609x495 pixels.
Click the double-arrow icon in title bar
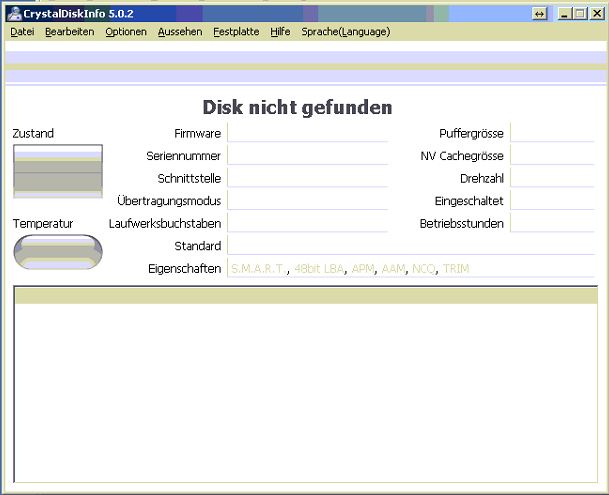(x=540, y=13)
